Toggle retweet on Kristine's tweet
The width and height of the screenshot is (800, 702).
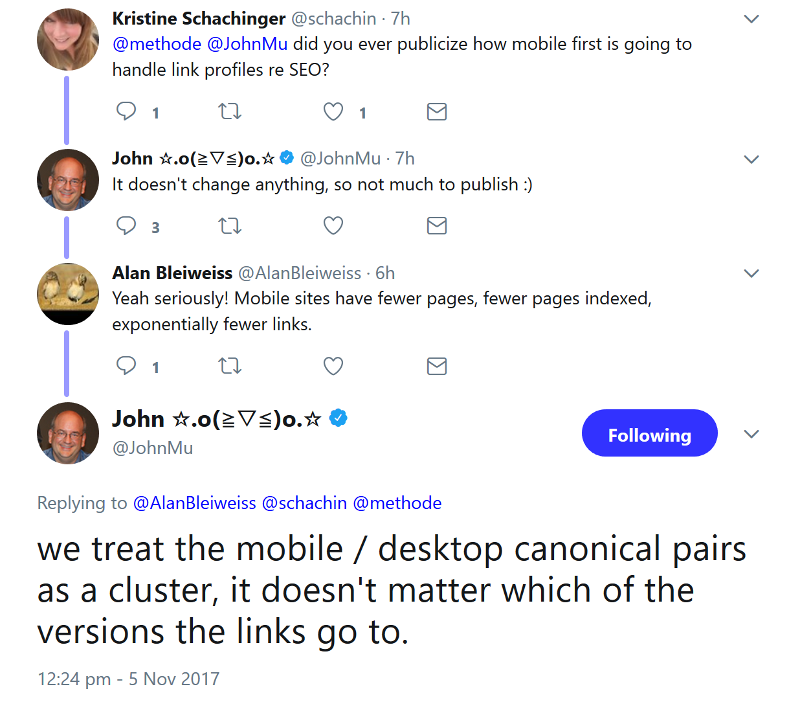click(229, 112)
